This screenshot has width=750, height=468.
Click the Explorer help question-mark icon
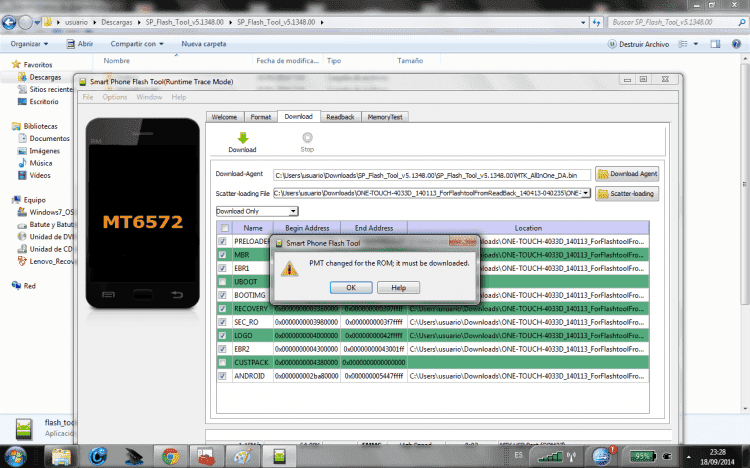(x=737, y=44)
